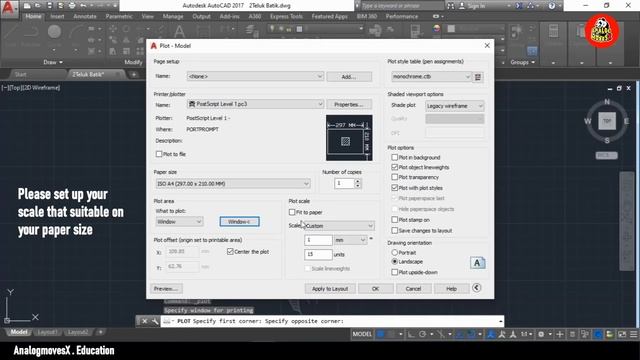Viewport: 640px width, 360px height.
Task: Switch to the Start file tab
Action: [20, 74]
